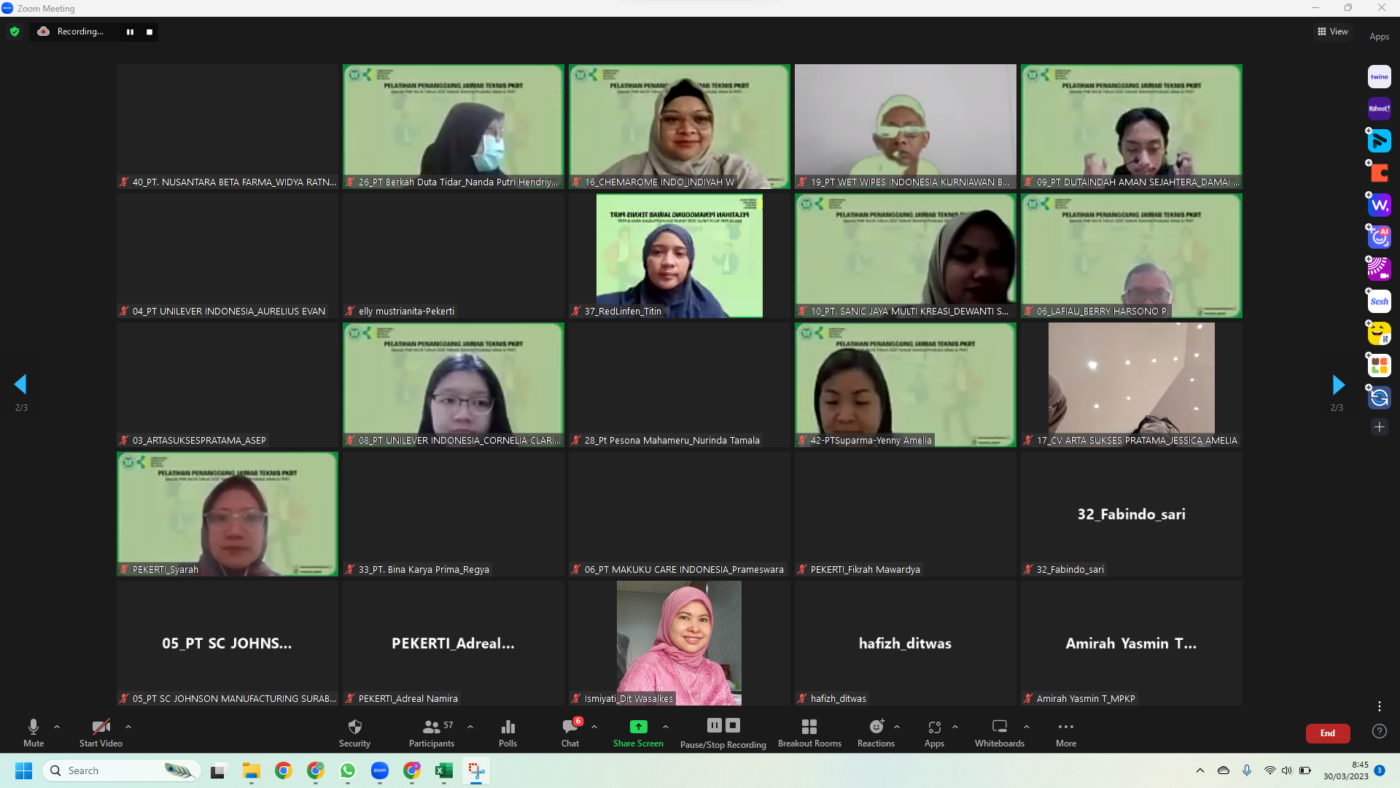Open the View layout dropdown

click(x=1332, y=32)
